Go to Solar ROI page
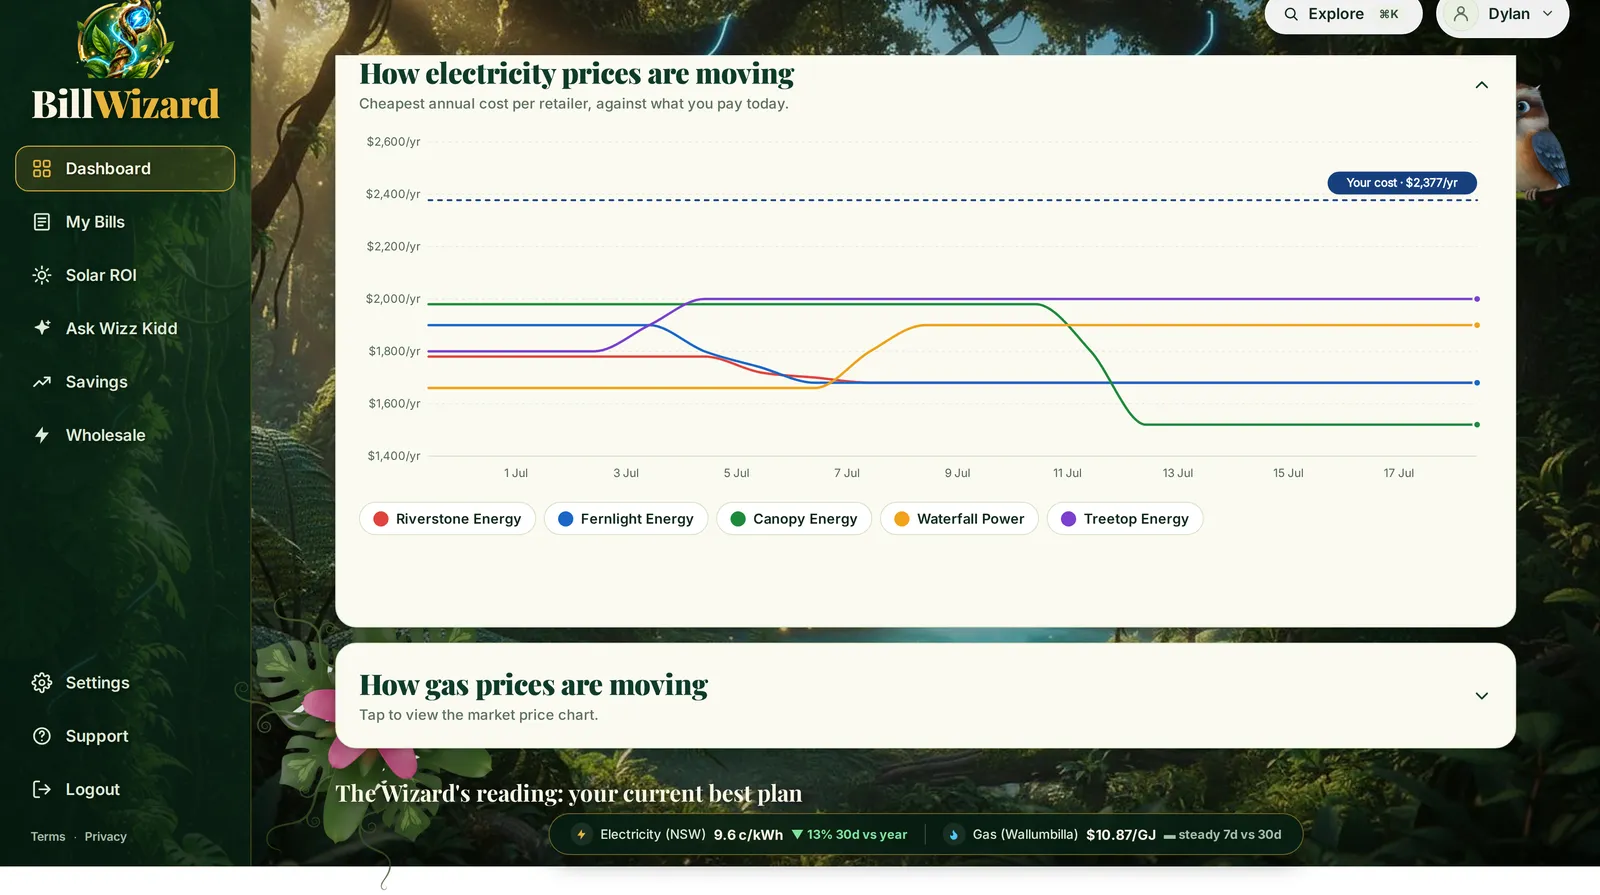This screenshot has height=895, width=1600. (x=125, y=275)
